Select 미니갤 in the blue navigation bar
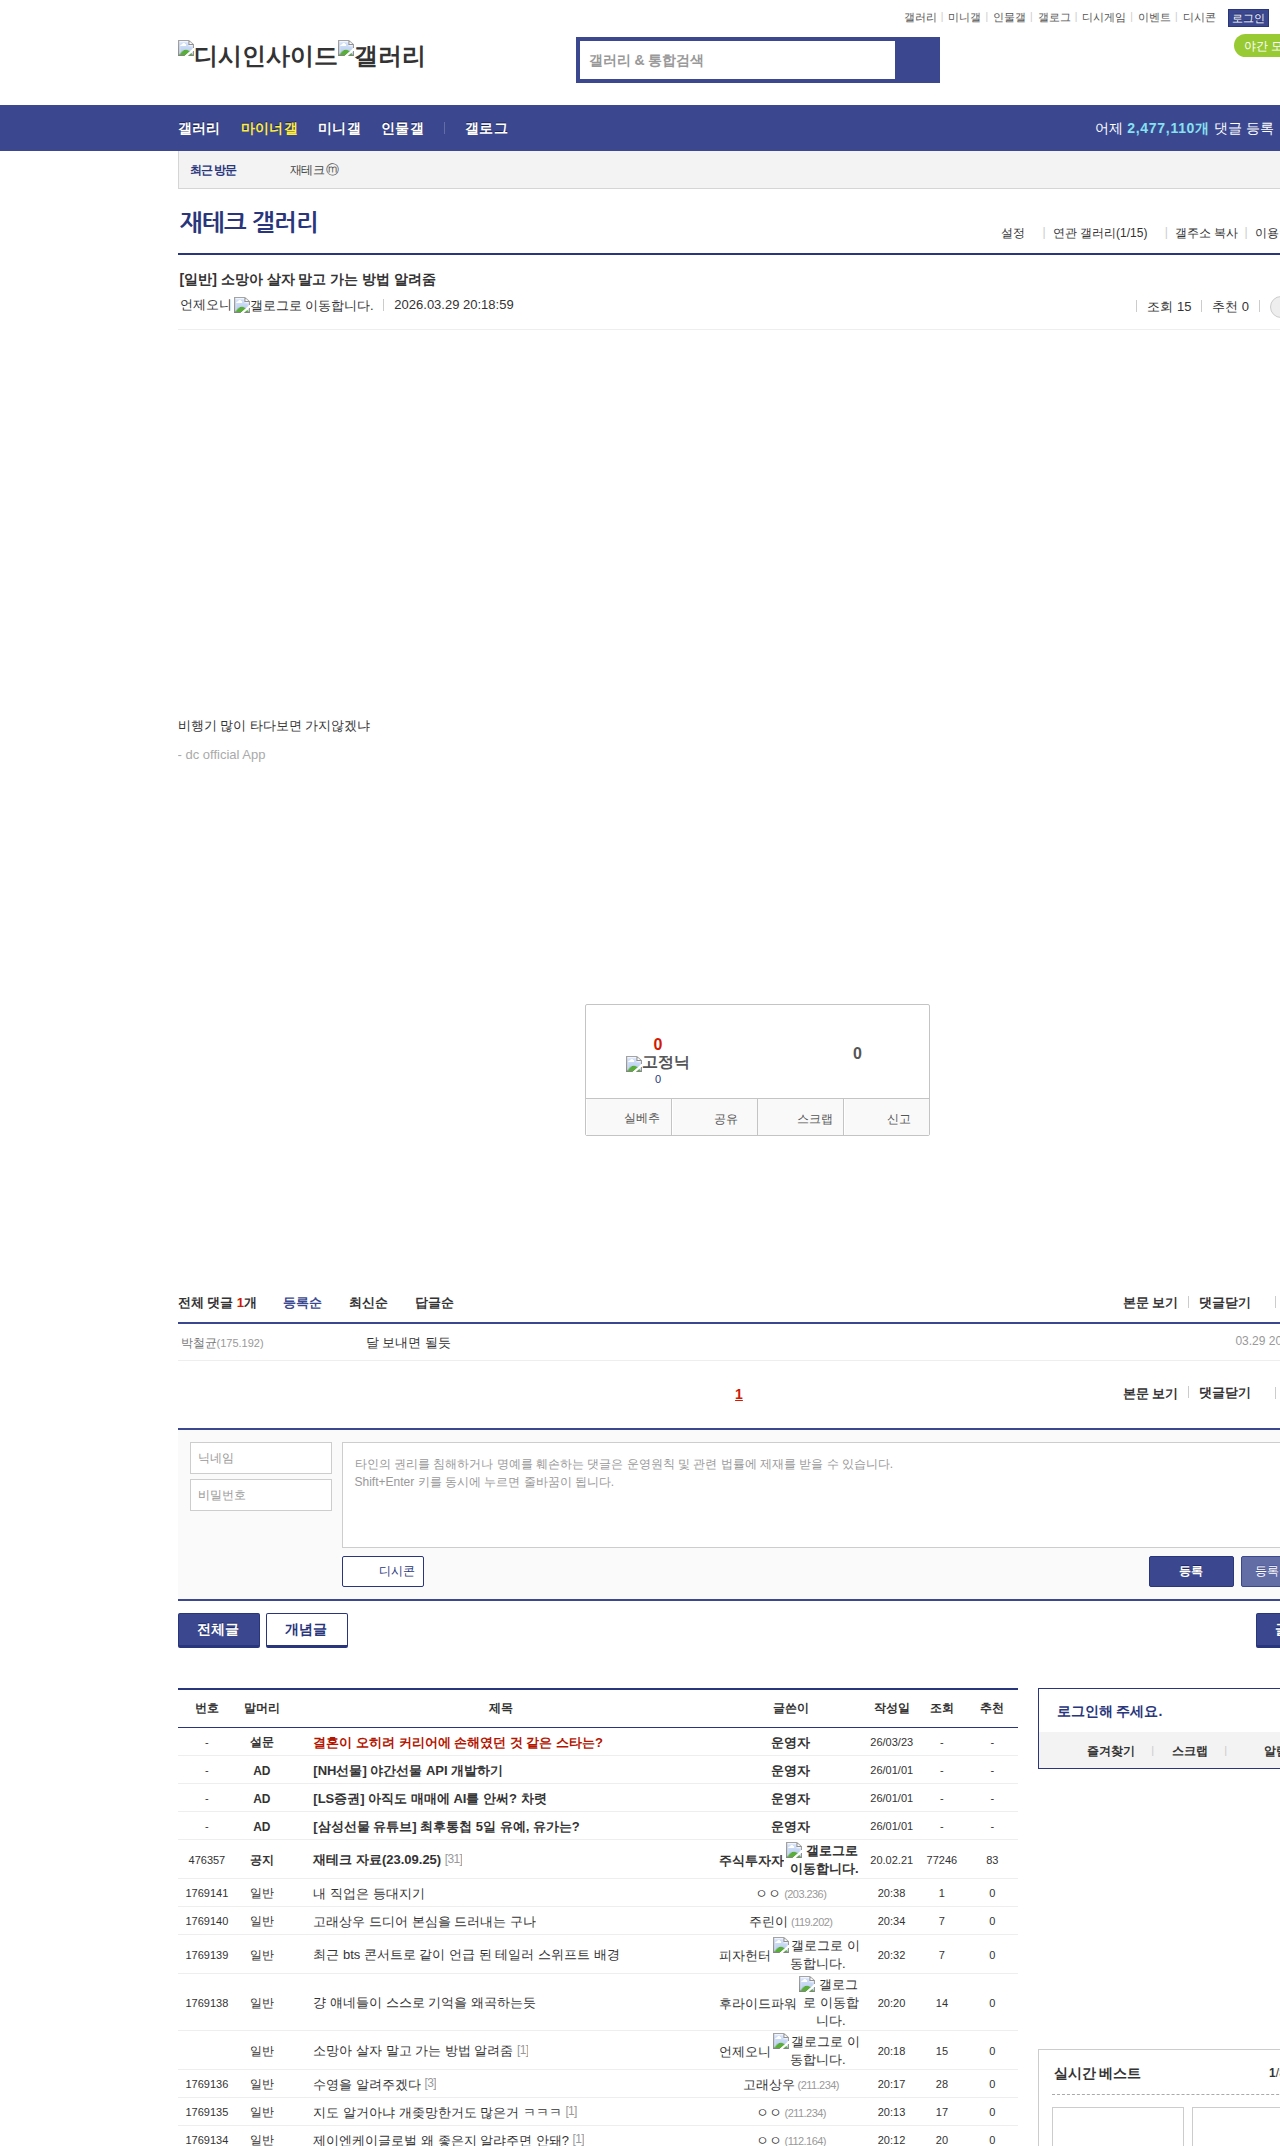Image resolution: width=1280 pixels, height=2146 pixels. [x=339, y=129]
